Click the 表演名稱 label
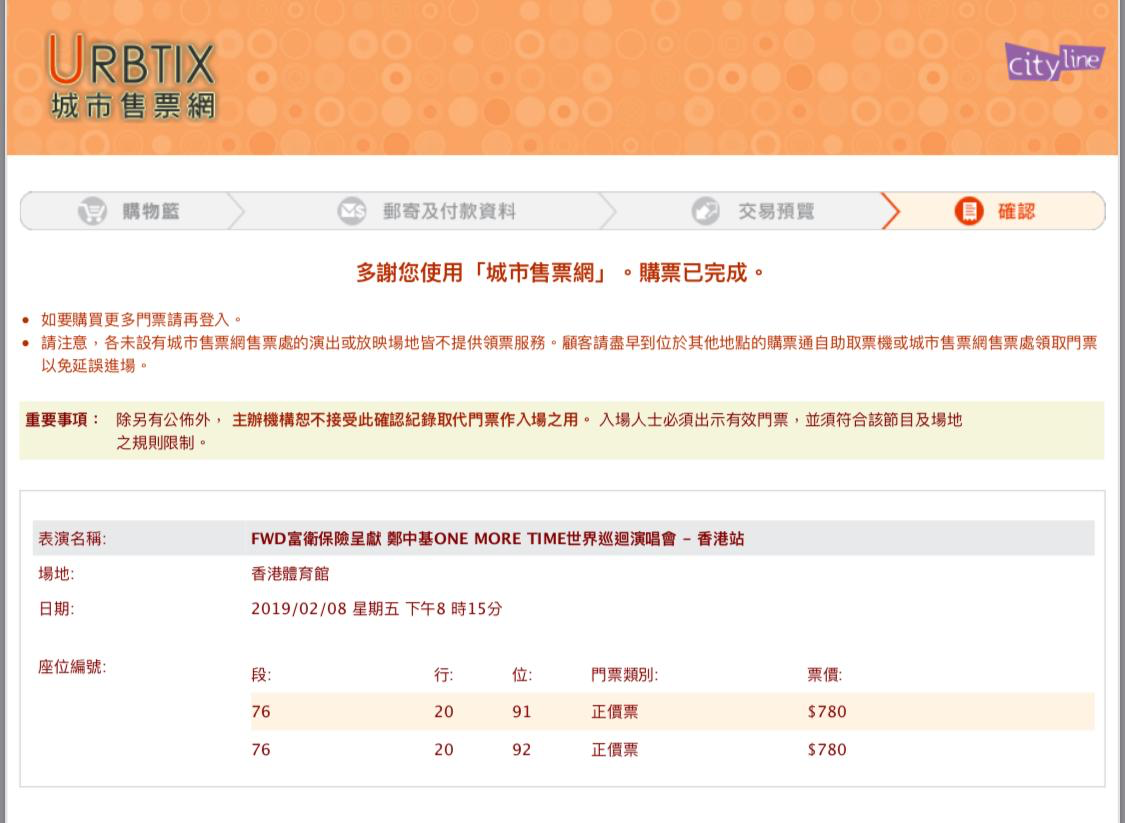Image resolution: width=1125 pixels, height=823 pixels. point(72,539)
